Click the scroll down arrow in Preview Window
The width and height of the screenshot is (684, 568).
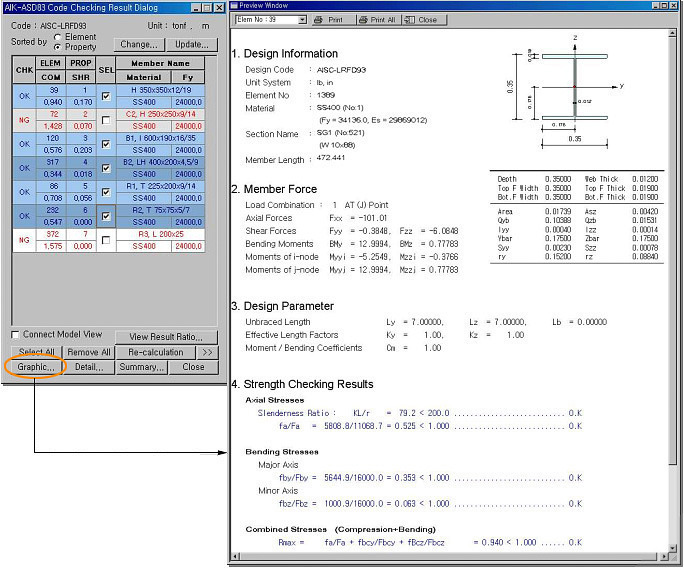click(x=672, y=548)
